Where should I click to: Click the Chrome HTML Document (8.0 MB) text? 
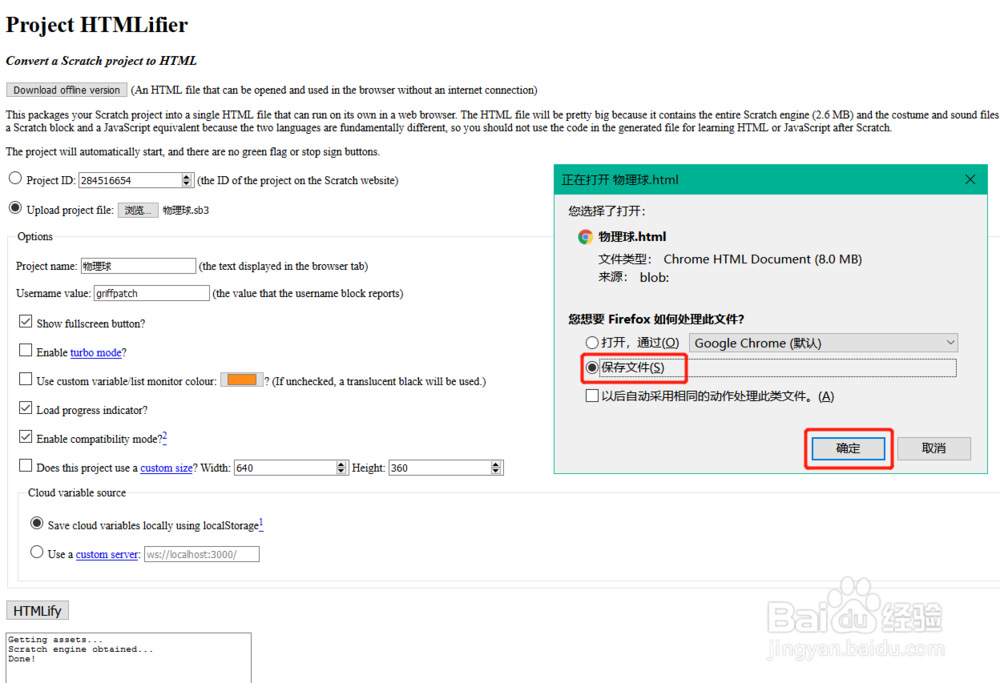click(x=763, y=259)
